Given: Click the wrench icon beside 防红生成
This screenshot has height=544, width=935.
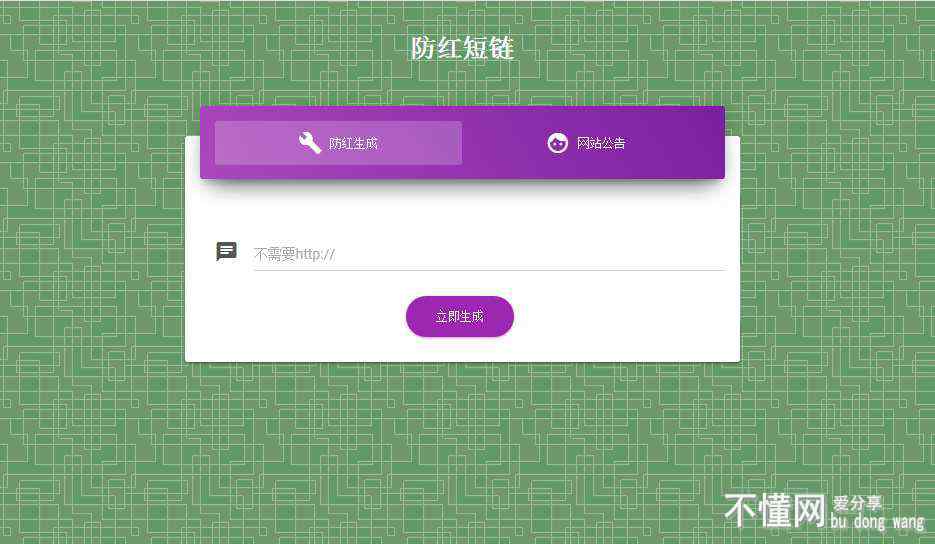Looking at the screenshot, I should click(310, 143).
